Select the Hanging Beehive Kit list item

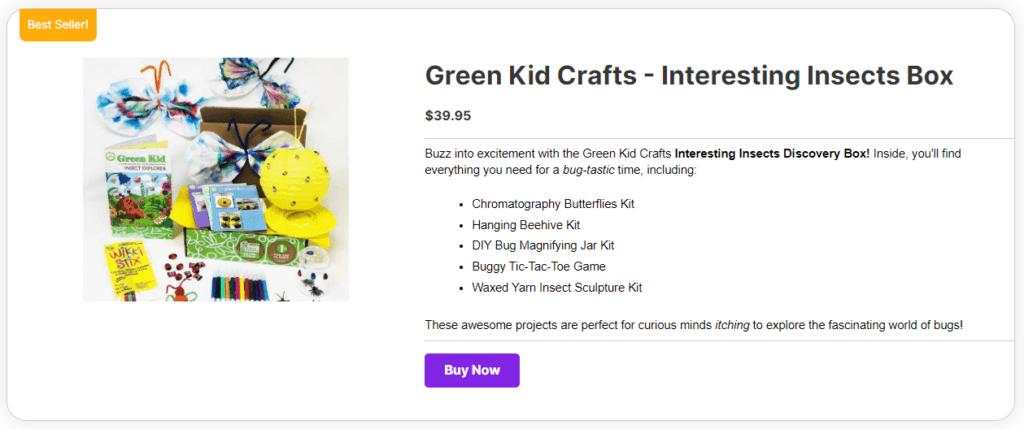click(x=526, y=225)
